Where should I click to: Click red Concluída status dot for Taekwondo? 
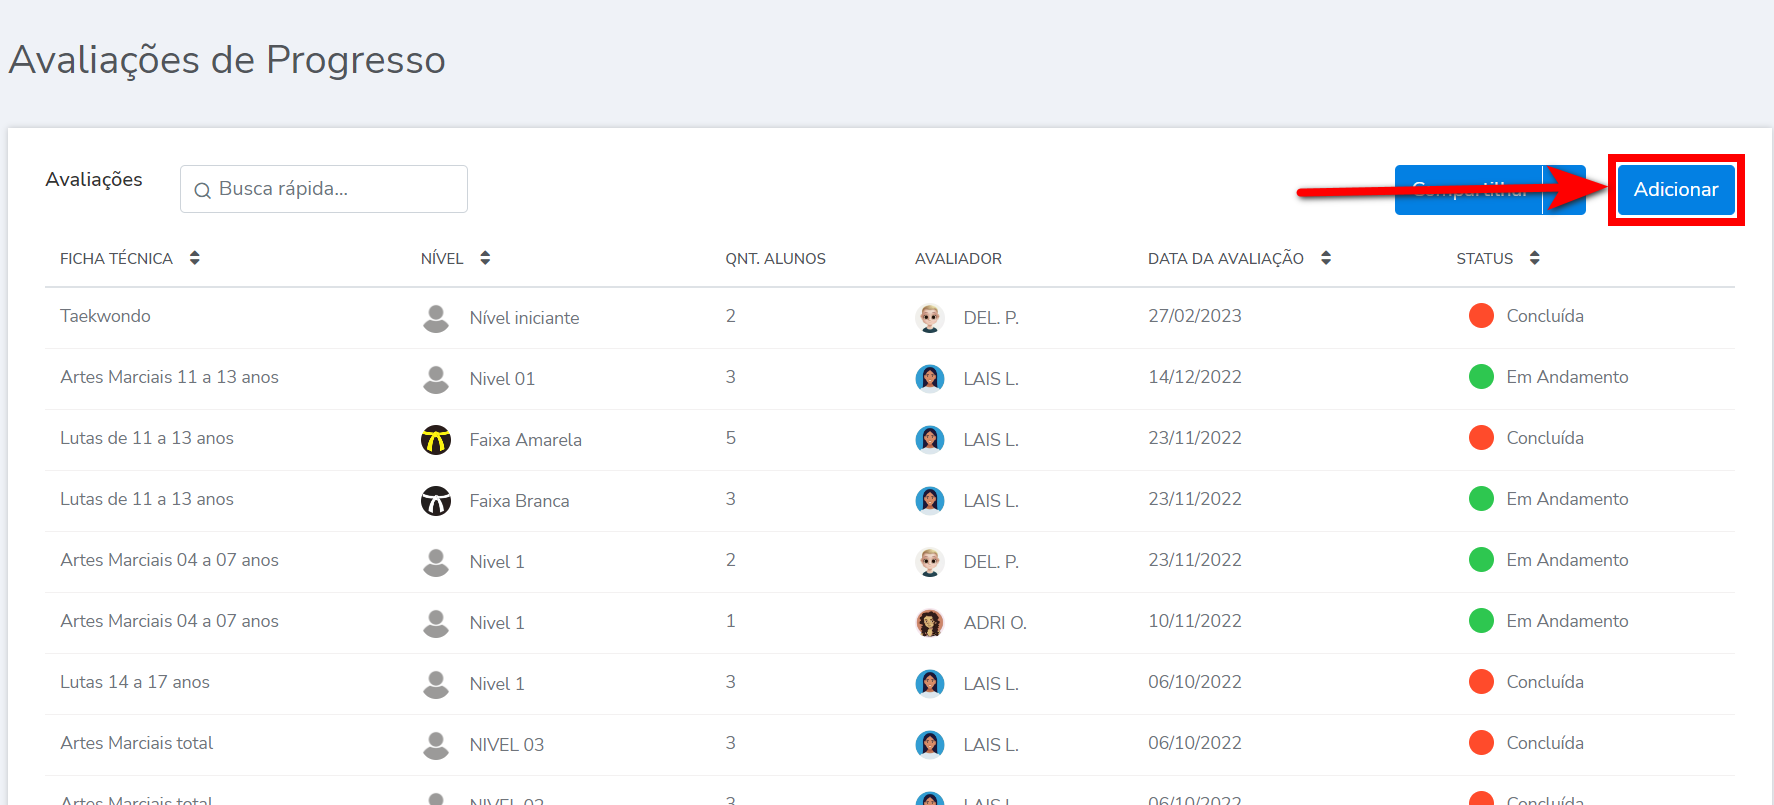pyautogui.click(x=1481, y=316)
